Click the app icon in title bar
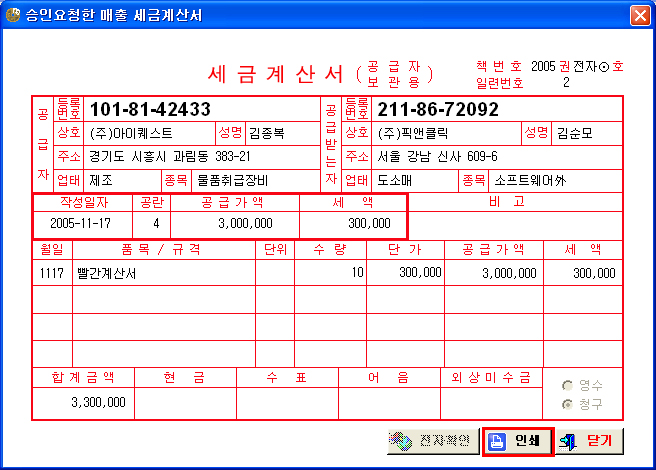656x470 pixels. 13,15
